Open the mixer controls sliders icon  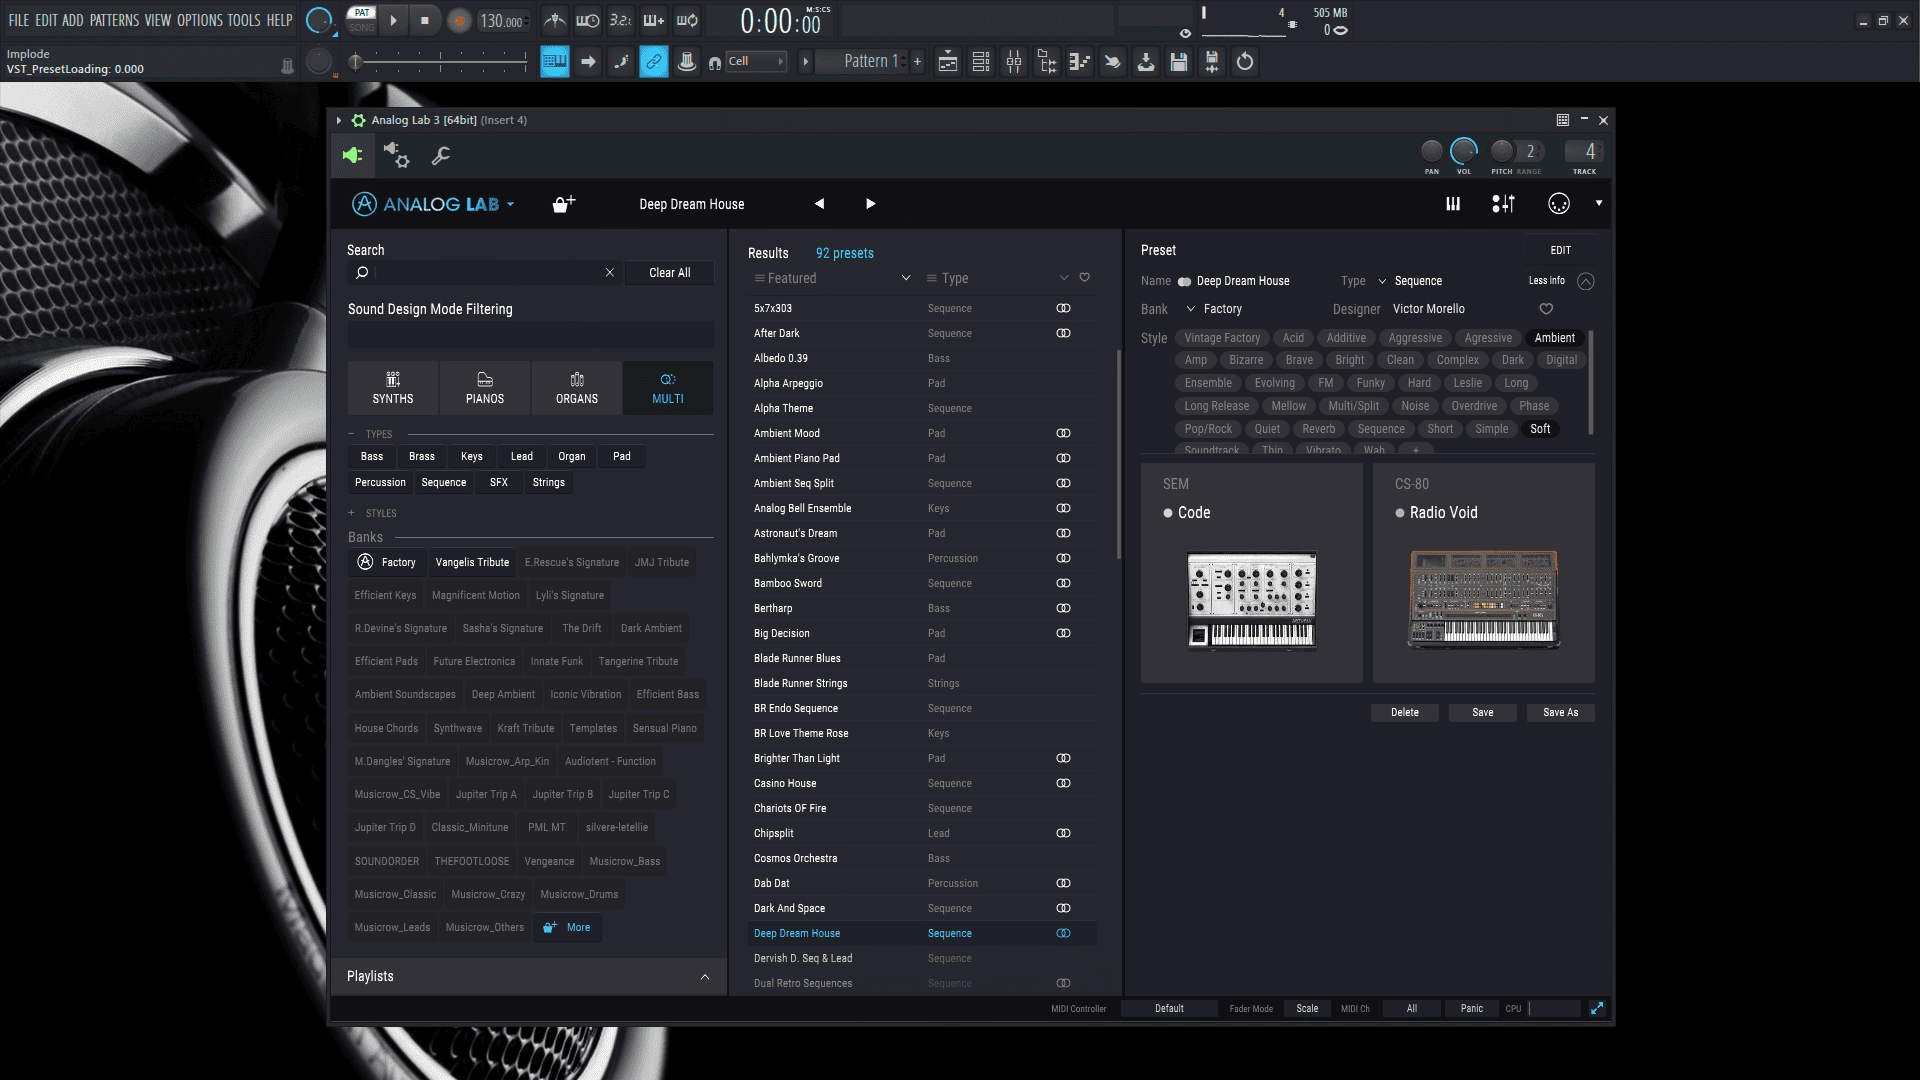[x=1503, y=204]
